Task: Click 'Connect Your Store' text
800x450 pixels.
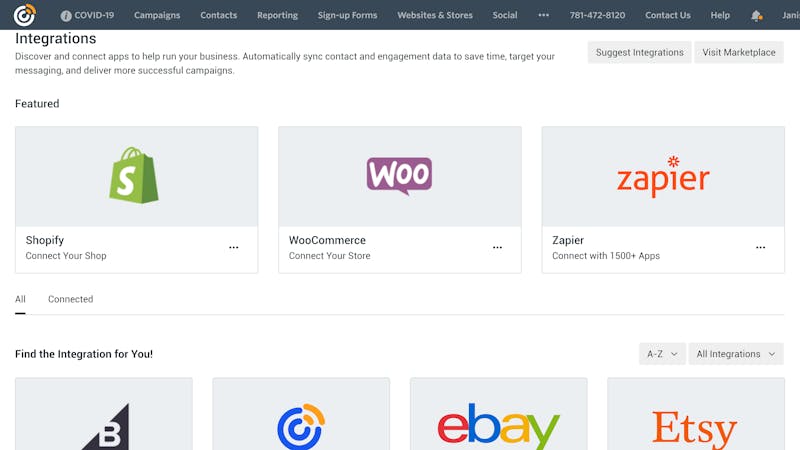Action: click(330, 256)
